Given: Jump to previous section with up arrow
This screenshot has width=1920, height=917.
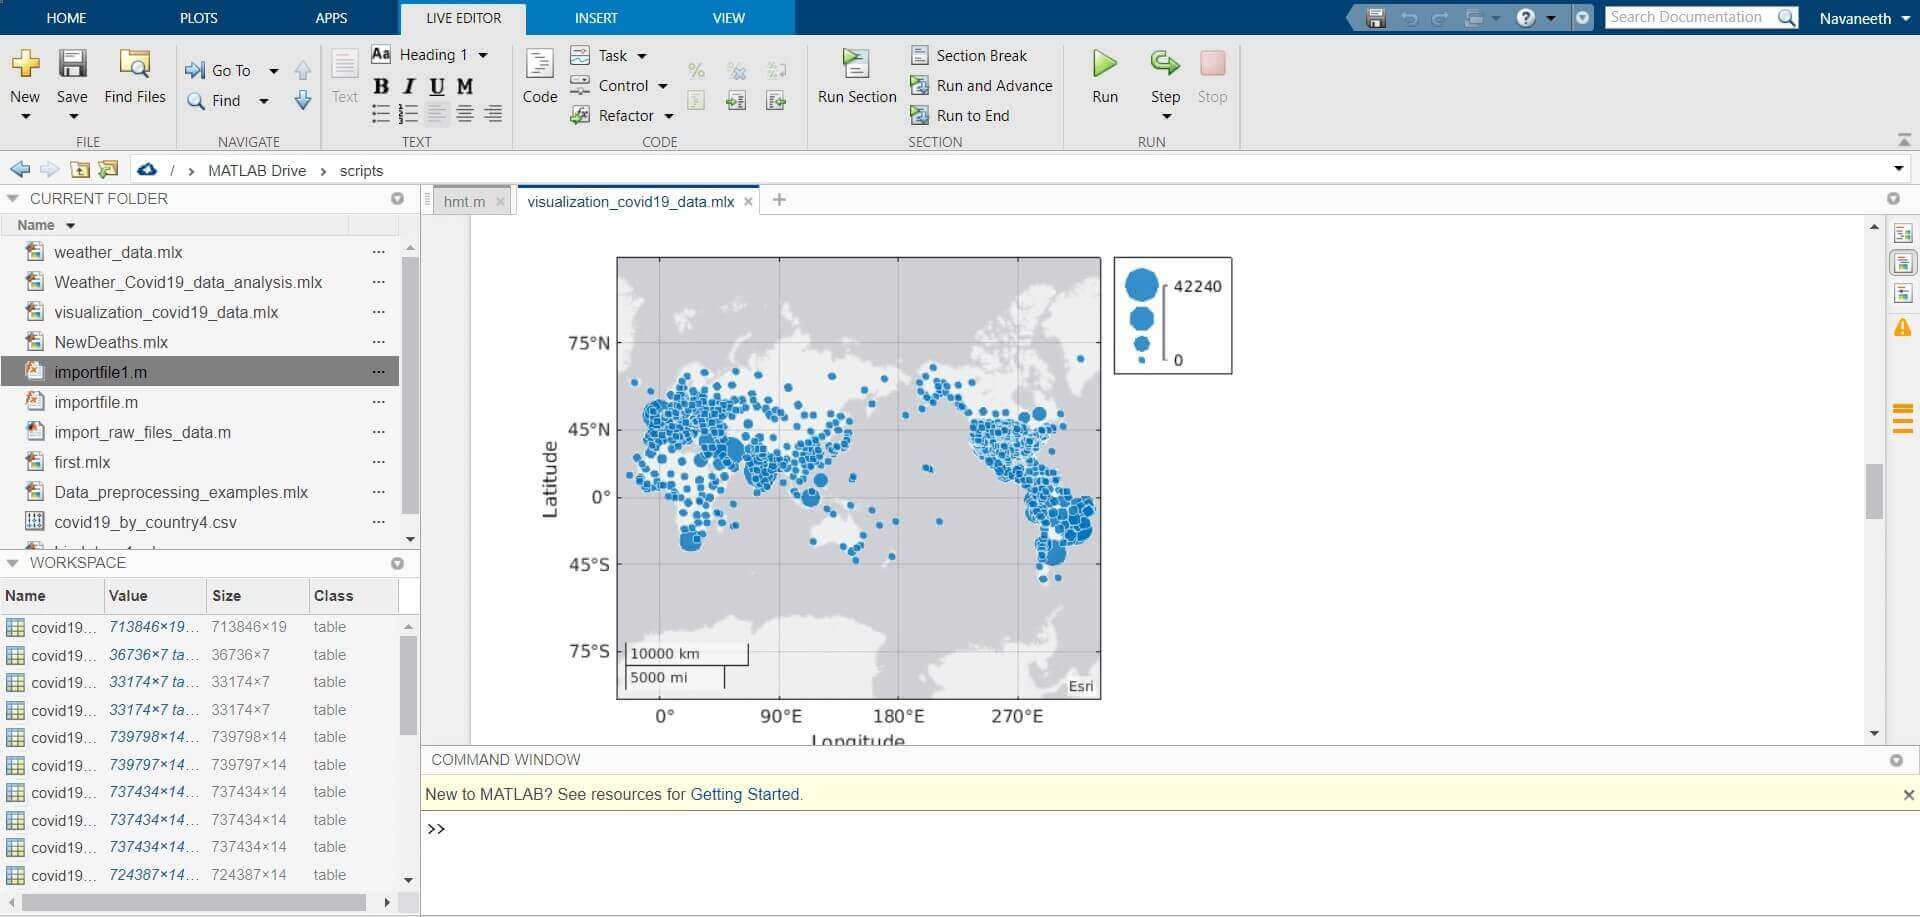Looking at the screenshot, I should [303, 70].
